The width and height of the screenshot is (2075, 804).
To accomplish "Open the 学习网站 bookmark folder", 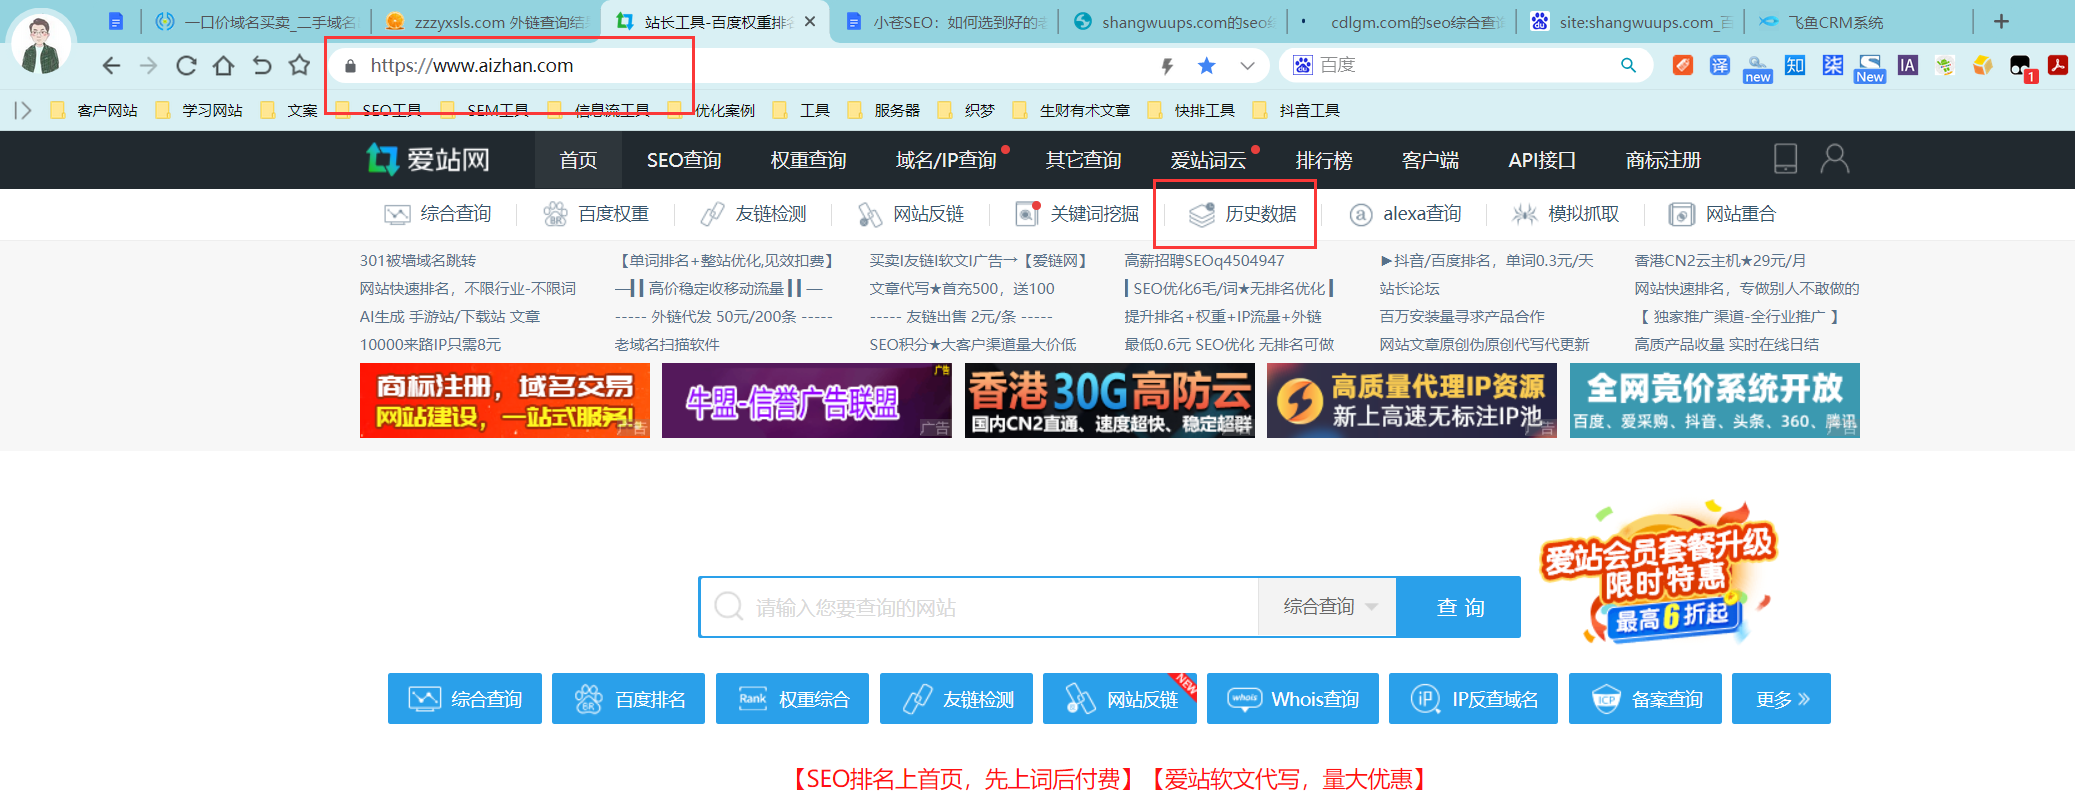I will pos(199,110).
